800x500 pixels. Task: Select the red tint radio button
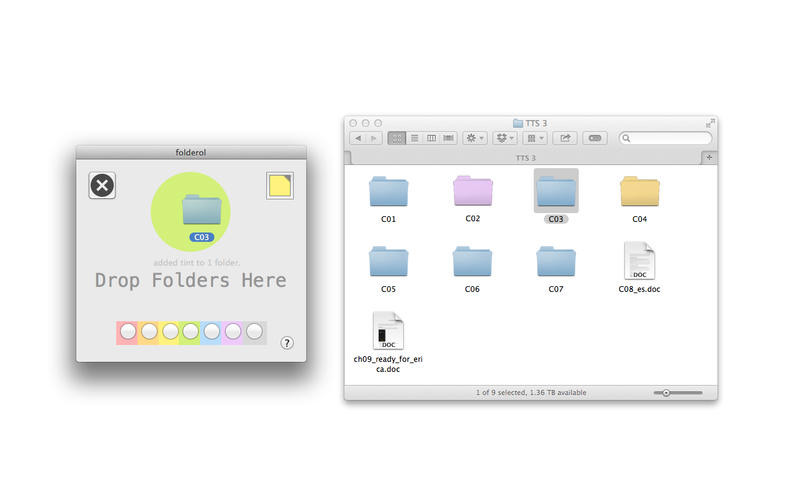coord(127,331)
